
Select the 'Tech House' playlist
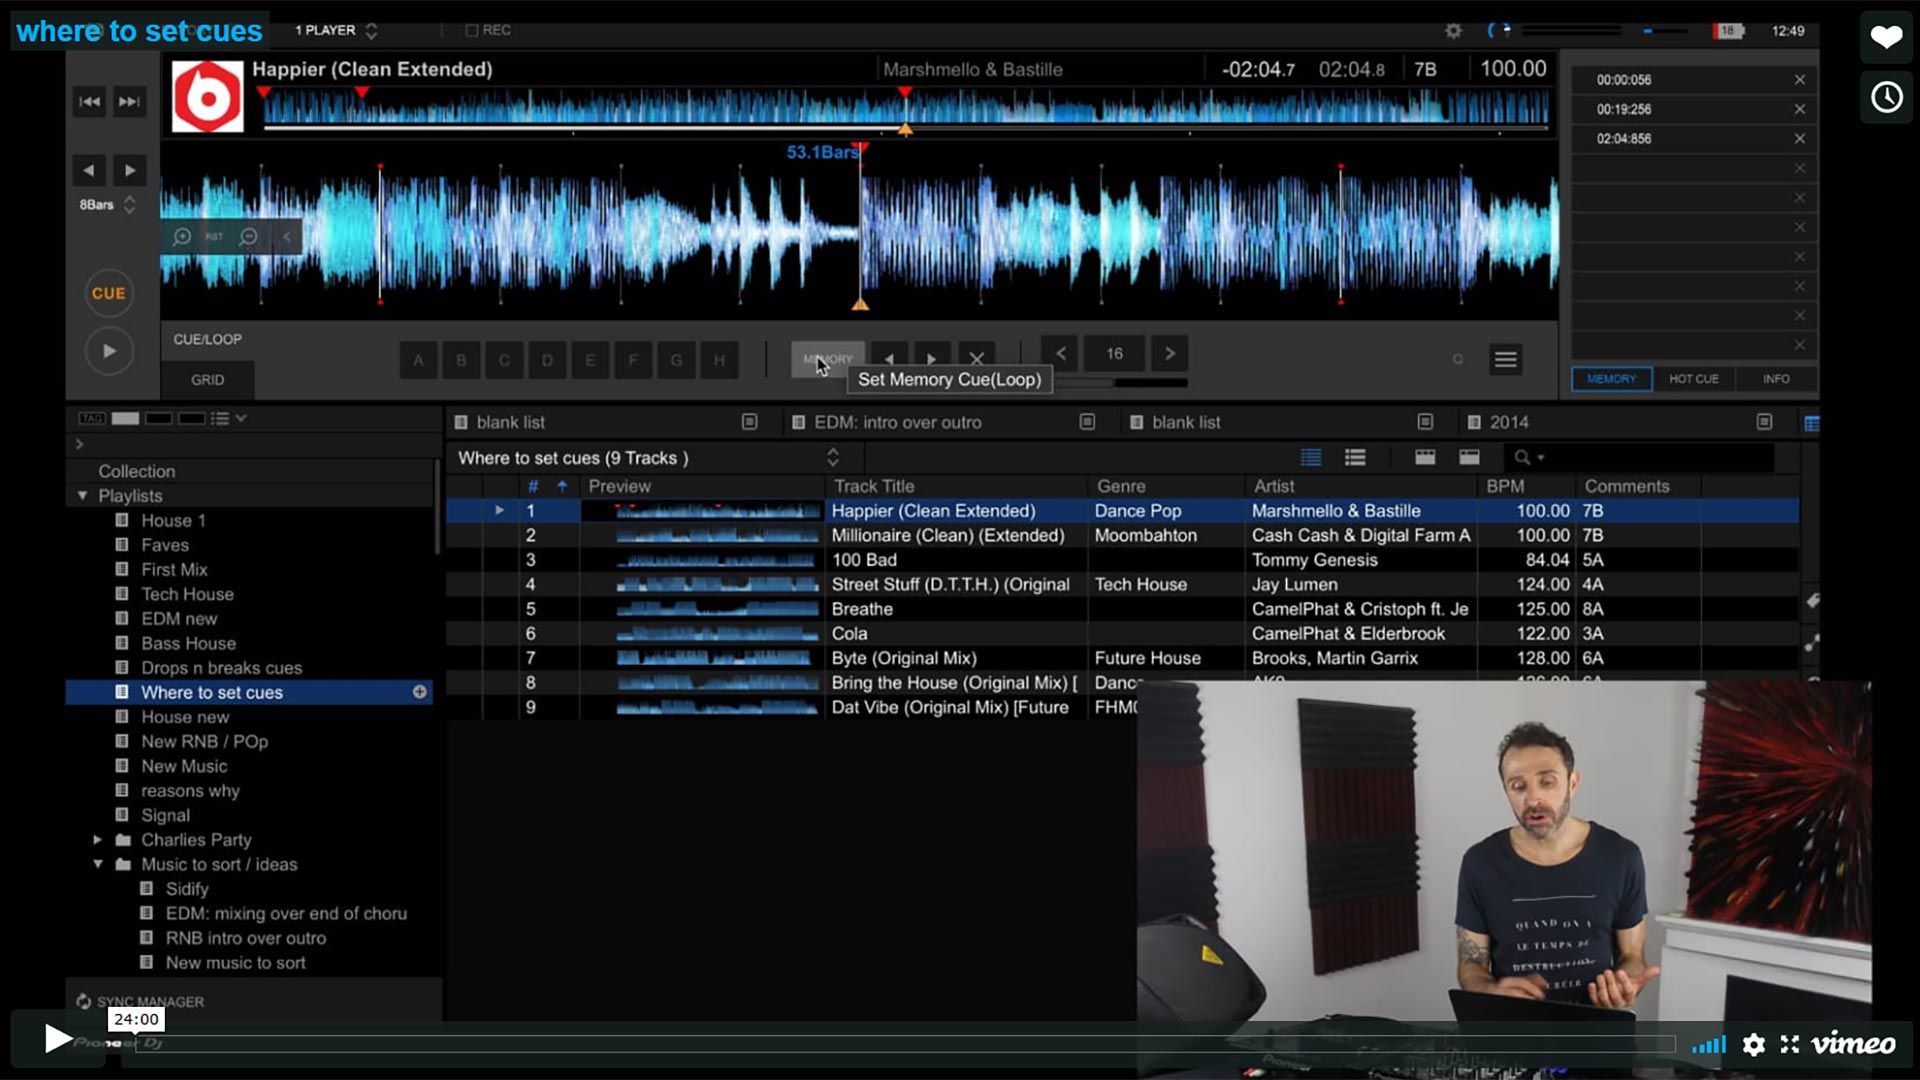click(187, 594)
